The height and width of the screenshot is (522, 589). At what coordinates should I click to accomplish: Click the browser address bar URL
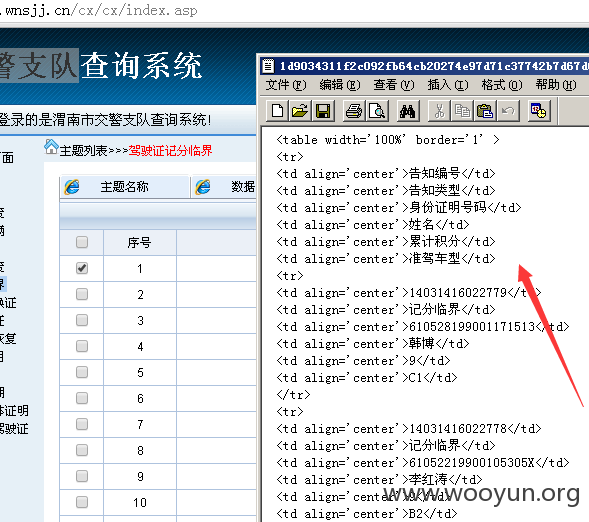tap(98, 10)
